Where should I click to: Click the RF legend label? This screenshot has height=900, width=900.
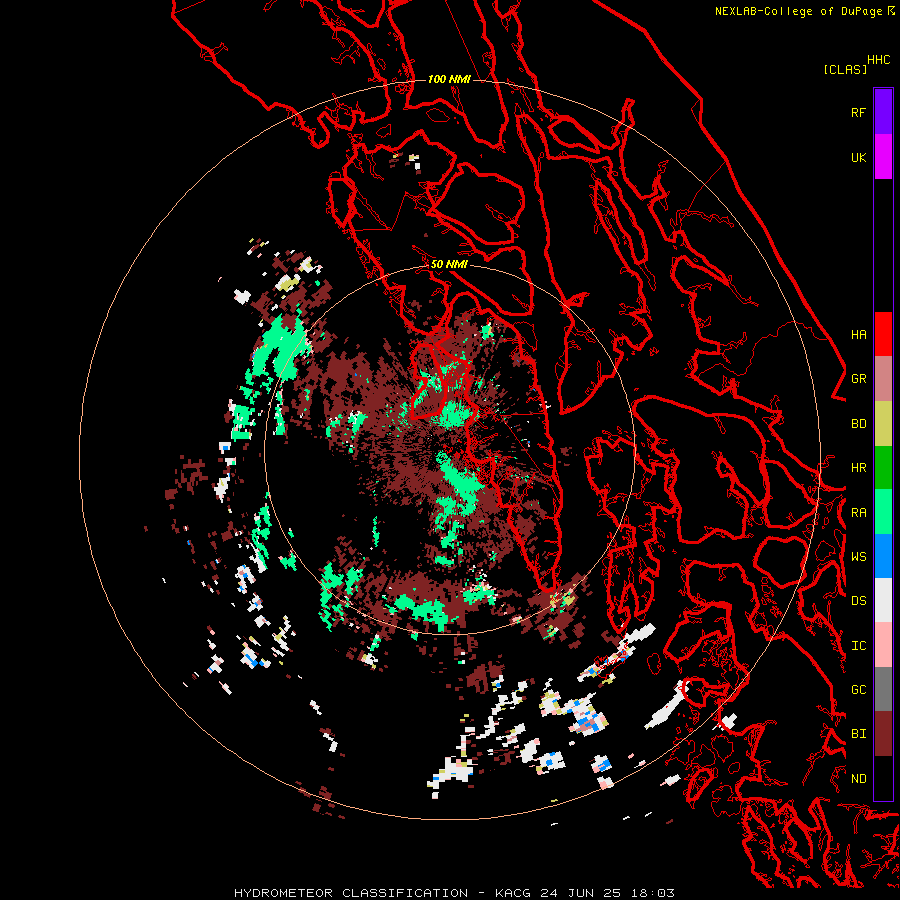[858, 112]
